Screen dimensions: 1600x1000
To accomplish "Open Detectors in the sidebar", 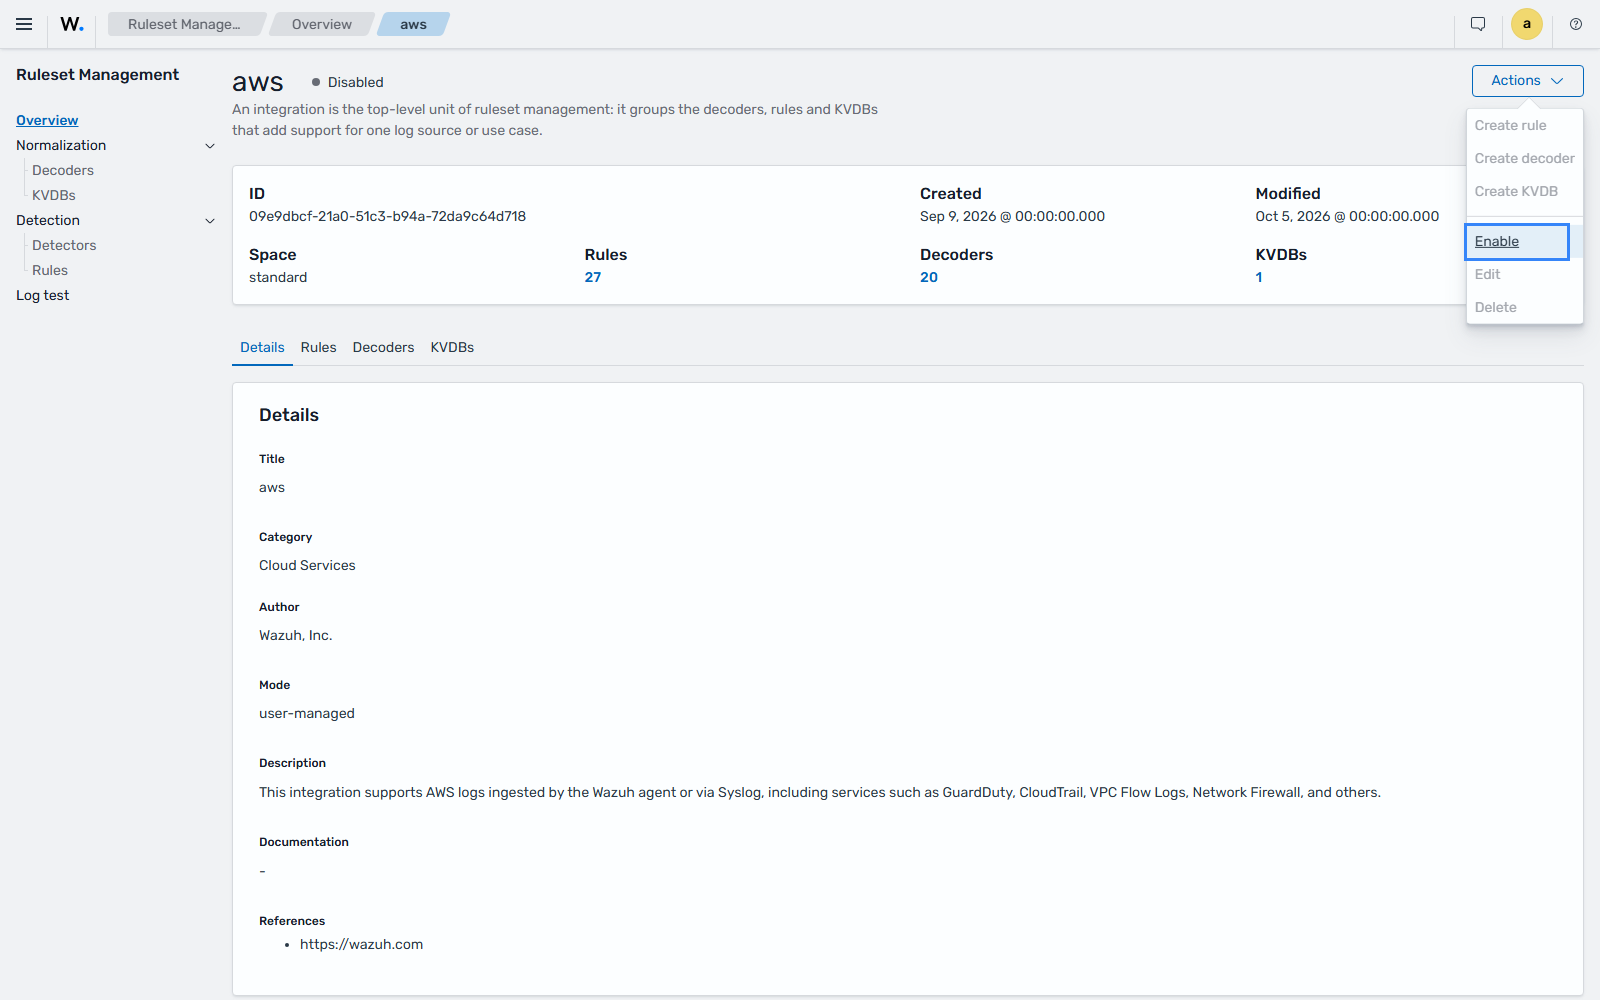I will [x=64, y=245].
